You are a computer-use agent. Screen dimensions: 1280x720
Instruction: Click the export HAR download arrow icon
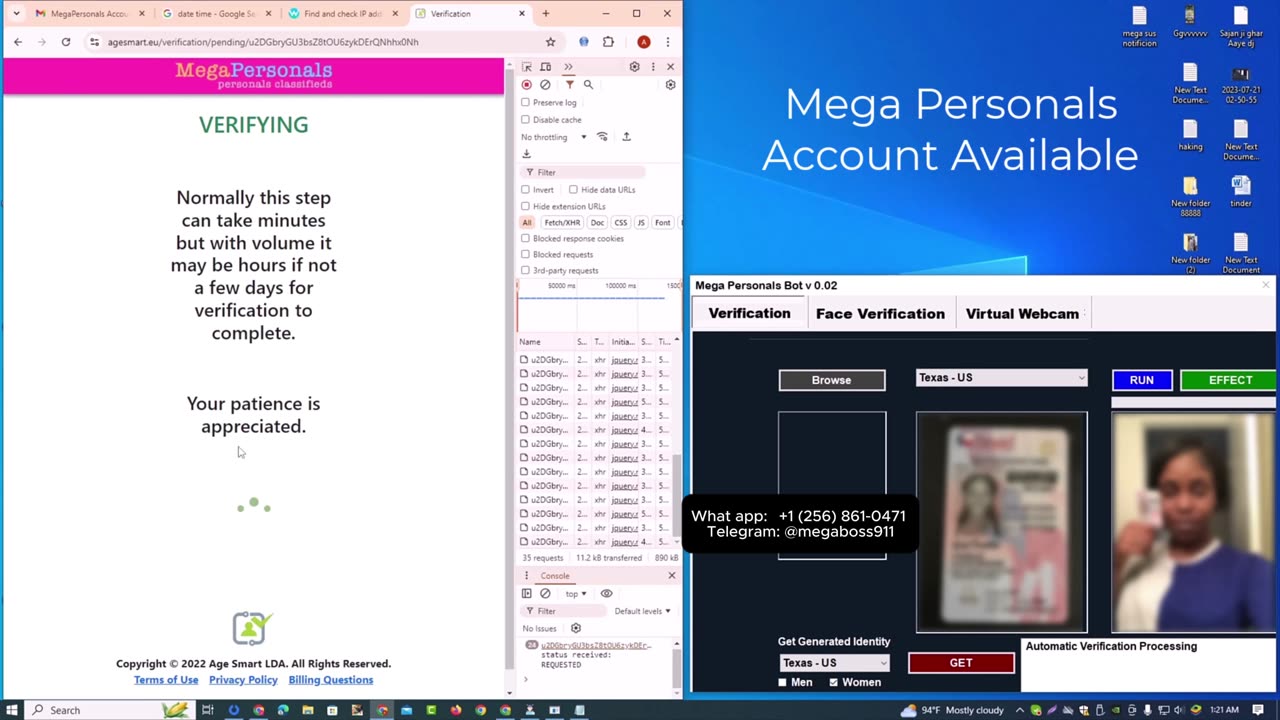(527, 154)
